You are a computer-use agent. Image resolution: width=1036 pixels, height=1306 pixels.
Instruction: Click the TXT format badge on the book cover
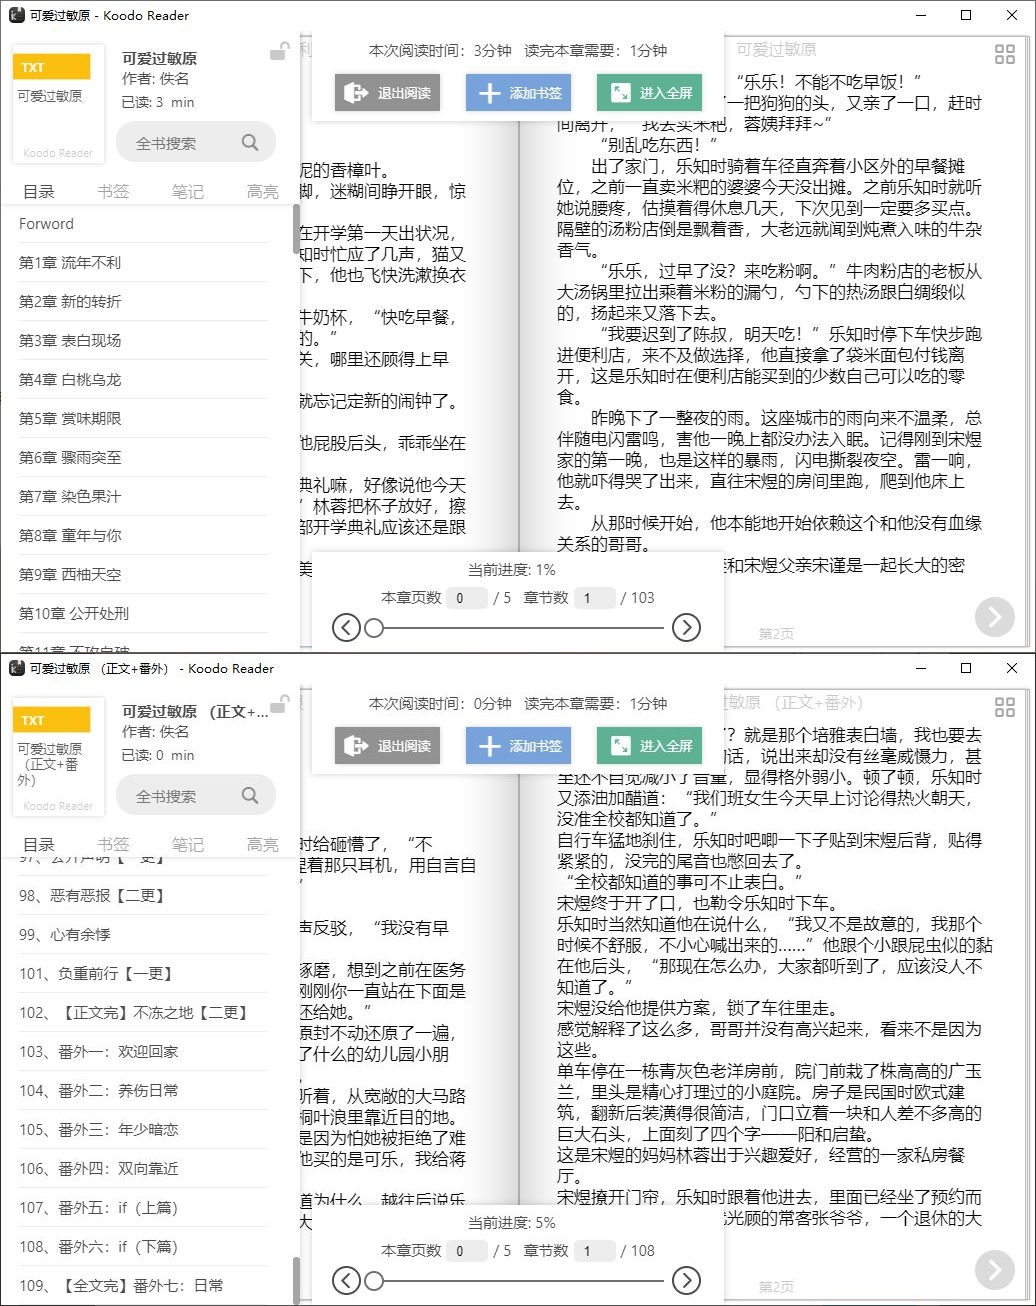point(53,66)
